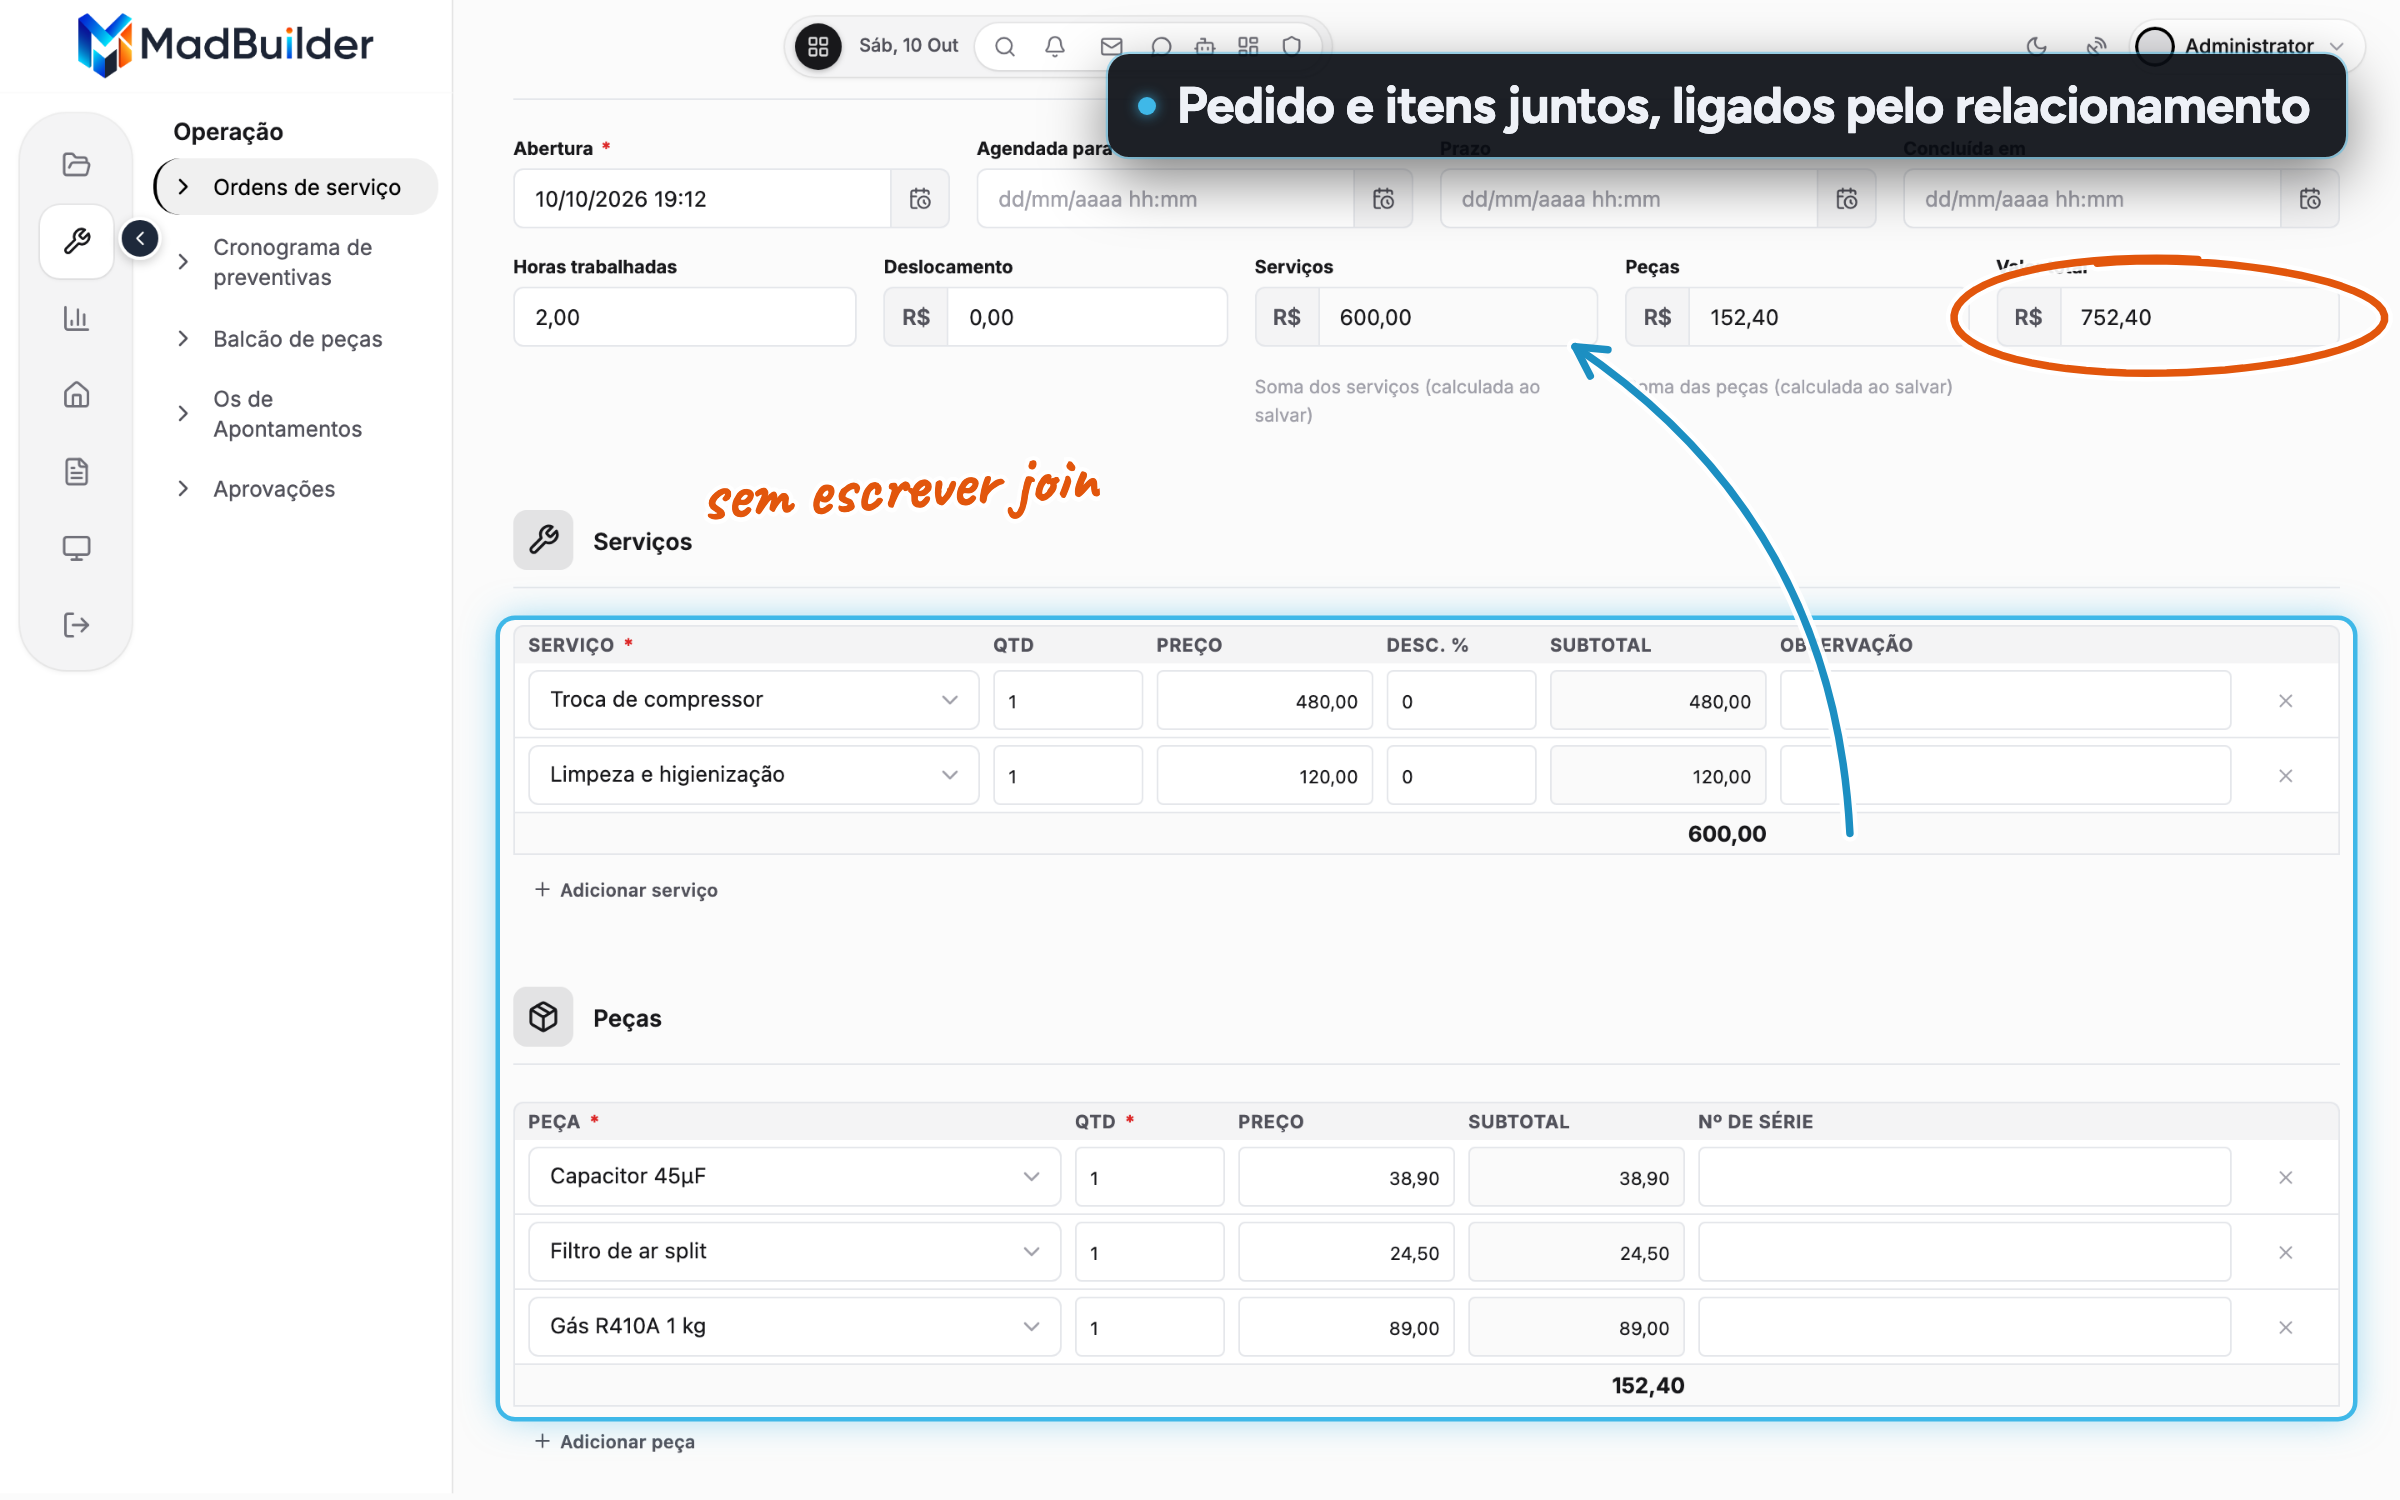Toggle dark mode moon icon

click(x=2037, y=46)
